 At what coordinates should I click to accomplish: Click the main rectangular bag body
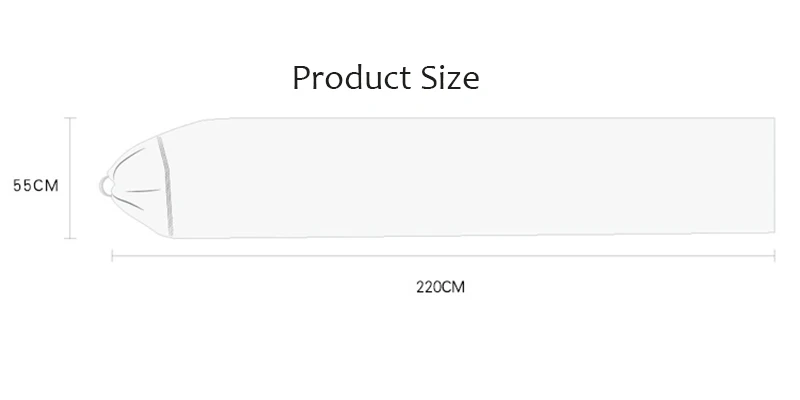472,178
